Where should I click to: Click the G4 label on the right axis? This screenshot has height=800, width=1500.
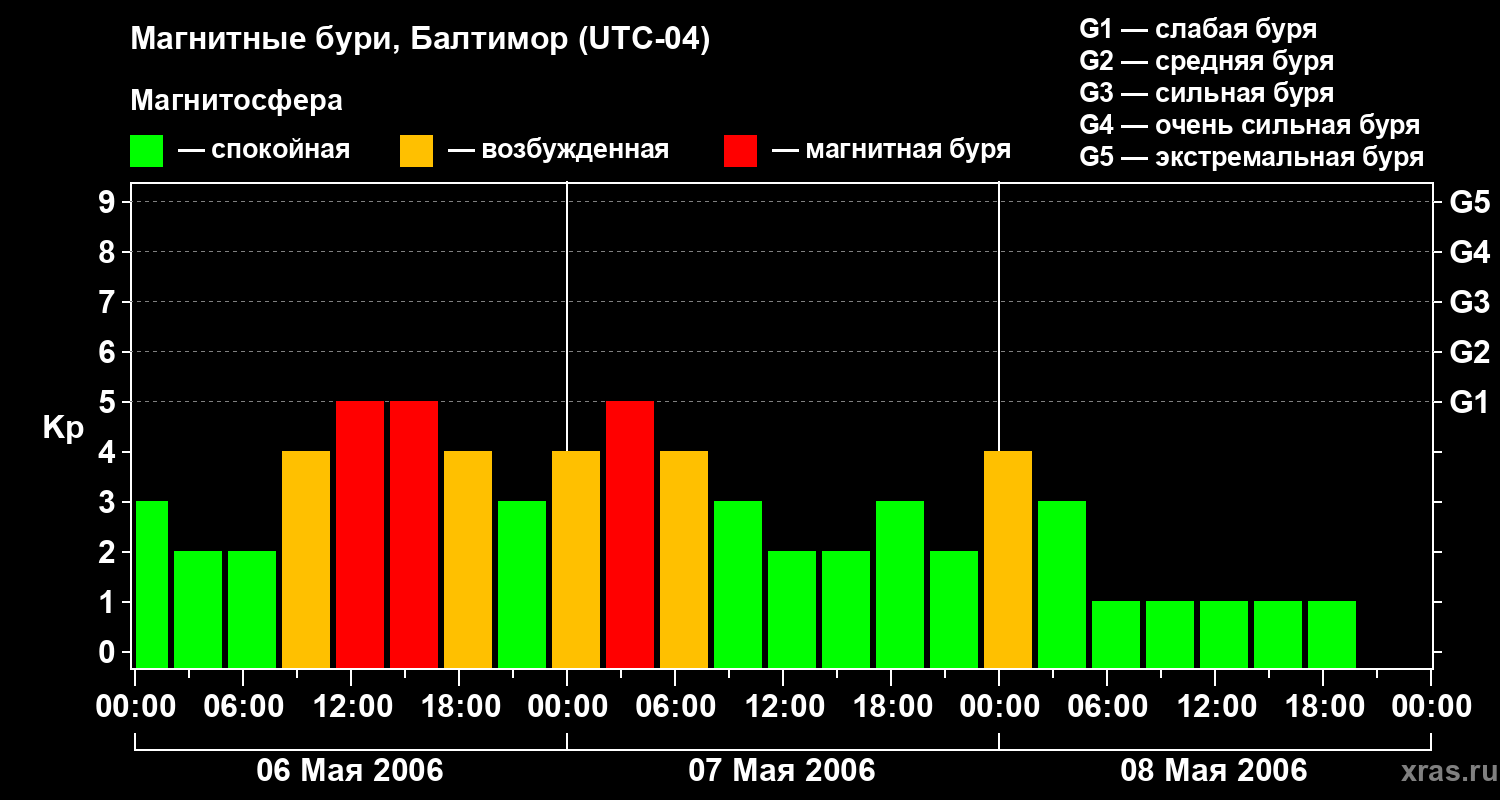tap(1469, 252)
